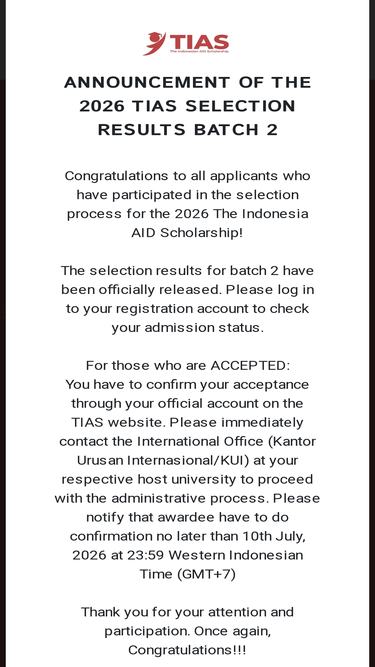
Task: Click the red TIAS figure emblem
Action: 154,43
